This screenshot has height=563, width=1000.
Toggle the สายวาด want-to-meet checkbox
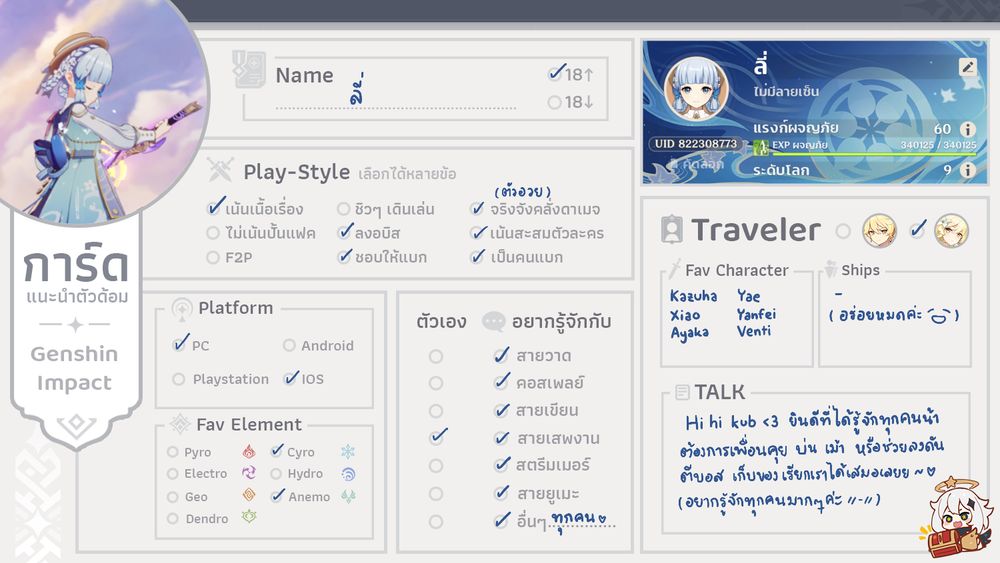click(x=502, y=355)
